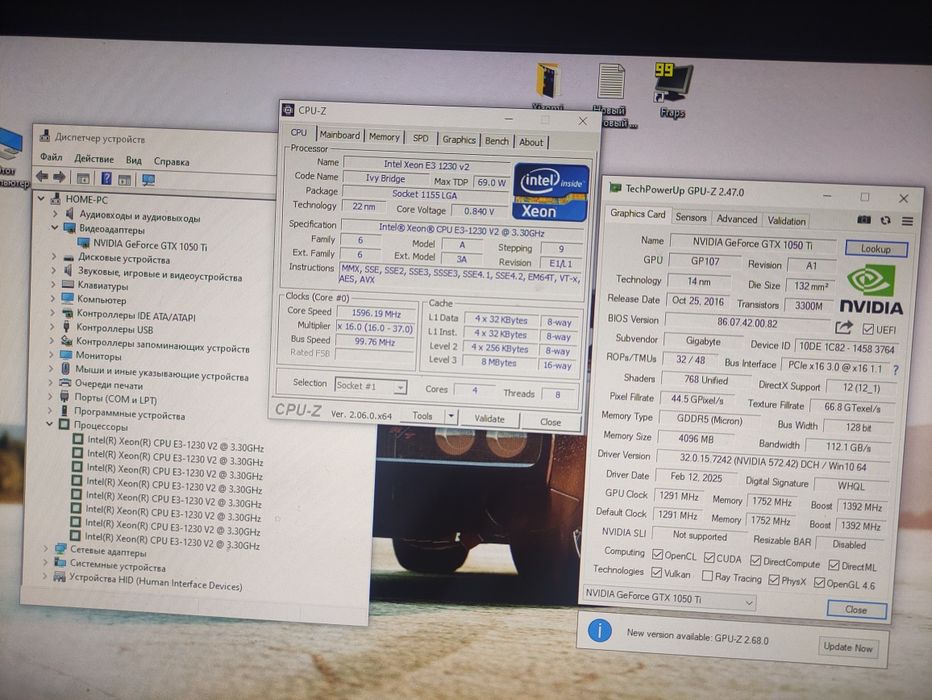The height and width of the screenshot is (700, 932).
Task: Toggle the OpenGL 4.6 checkbox
Action: (x=819, y=582)
